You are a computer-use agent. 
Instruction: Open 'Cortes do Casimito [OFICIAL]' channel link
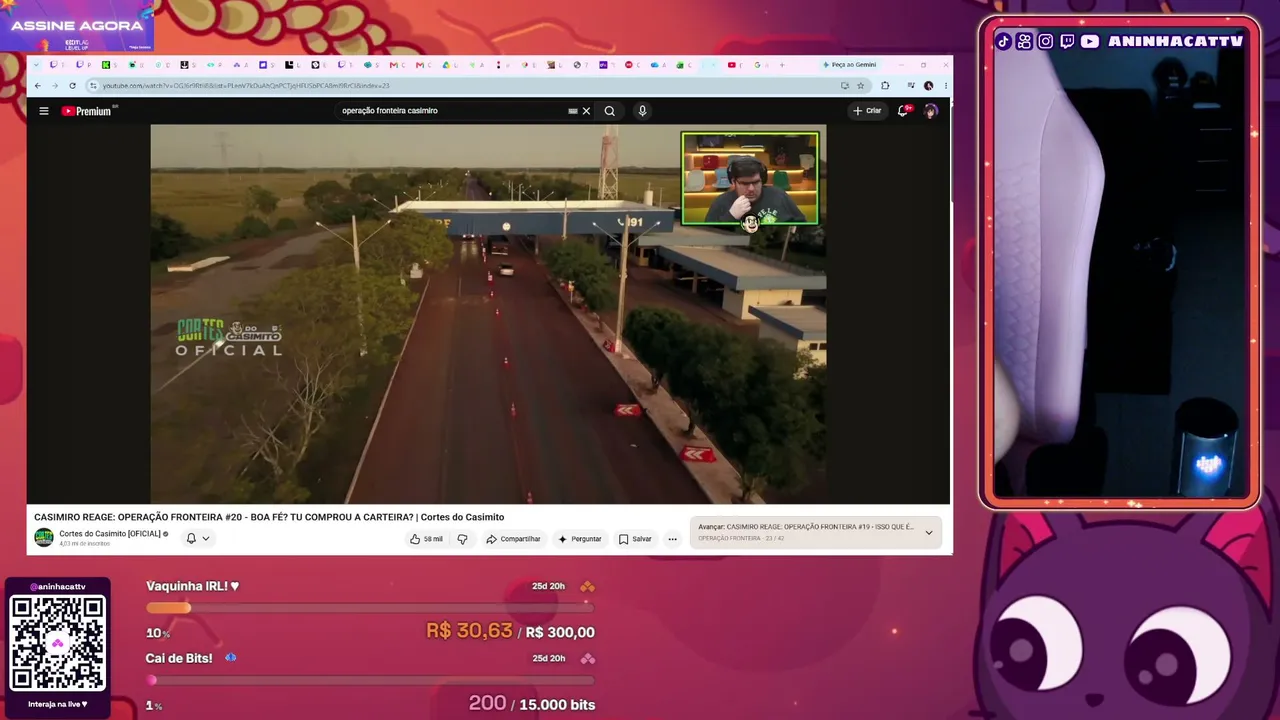[x=110, y=534]
